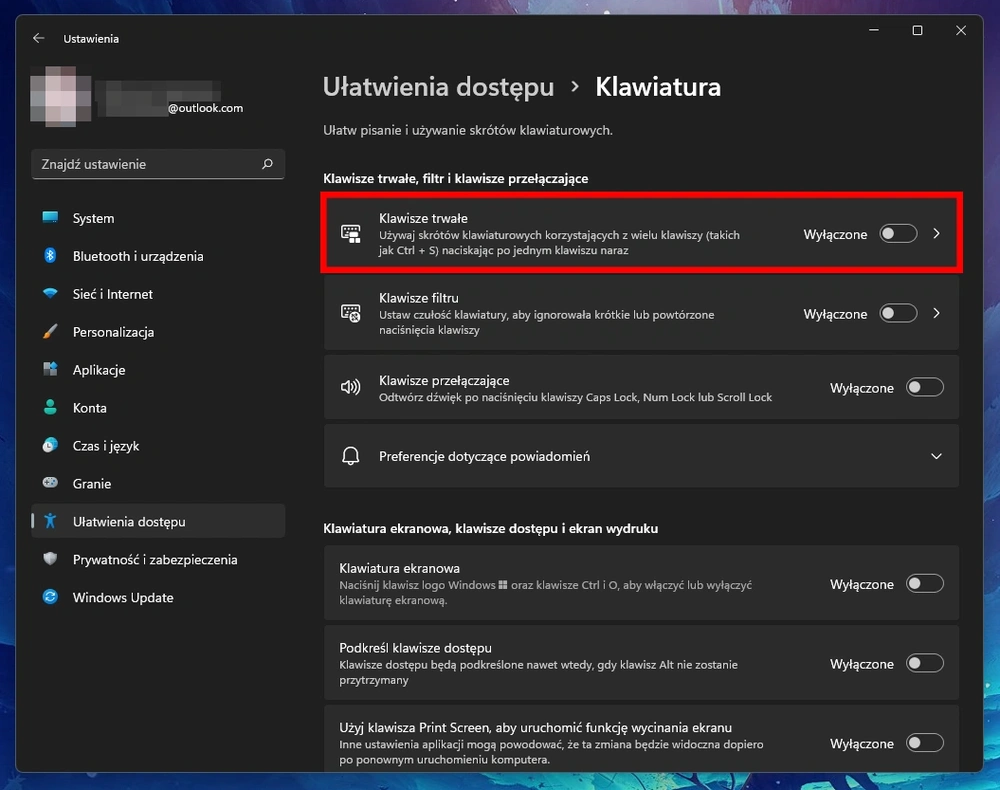Click the Aplikacje icon
The height and width of the screenshot is (790, 1000).
pos(50,369)
